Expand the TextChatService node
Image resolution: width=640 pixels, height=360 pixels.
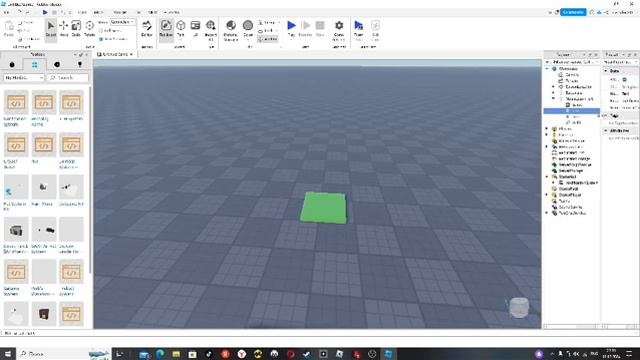[x=547, y=213]
